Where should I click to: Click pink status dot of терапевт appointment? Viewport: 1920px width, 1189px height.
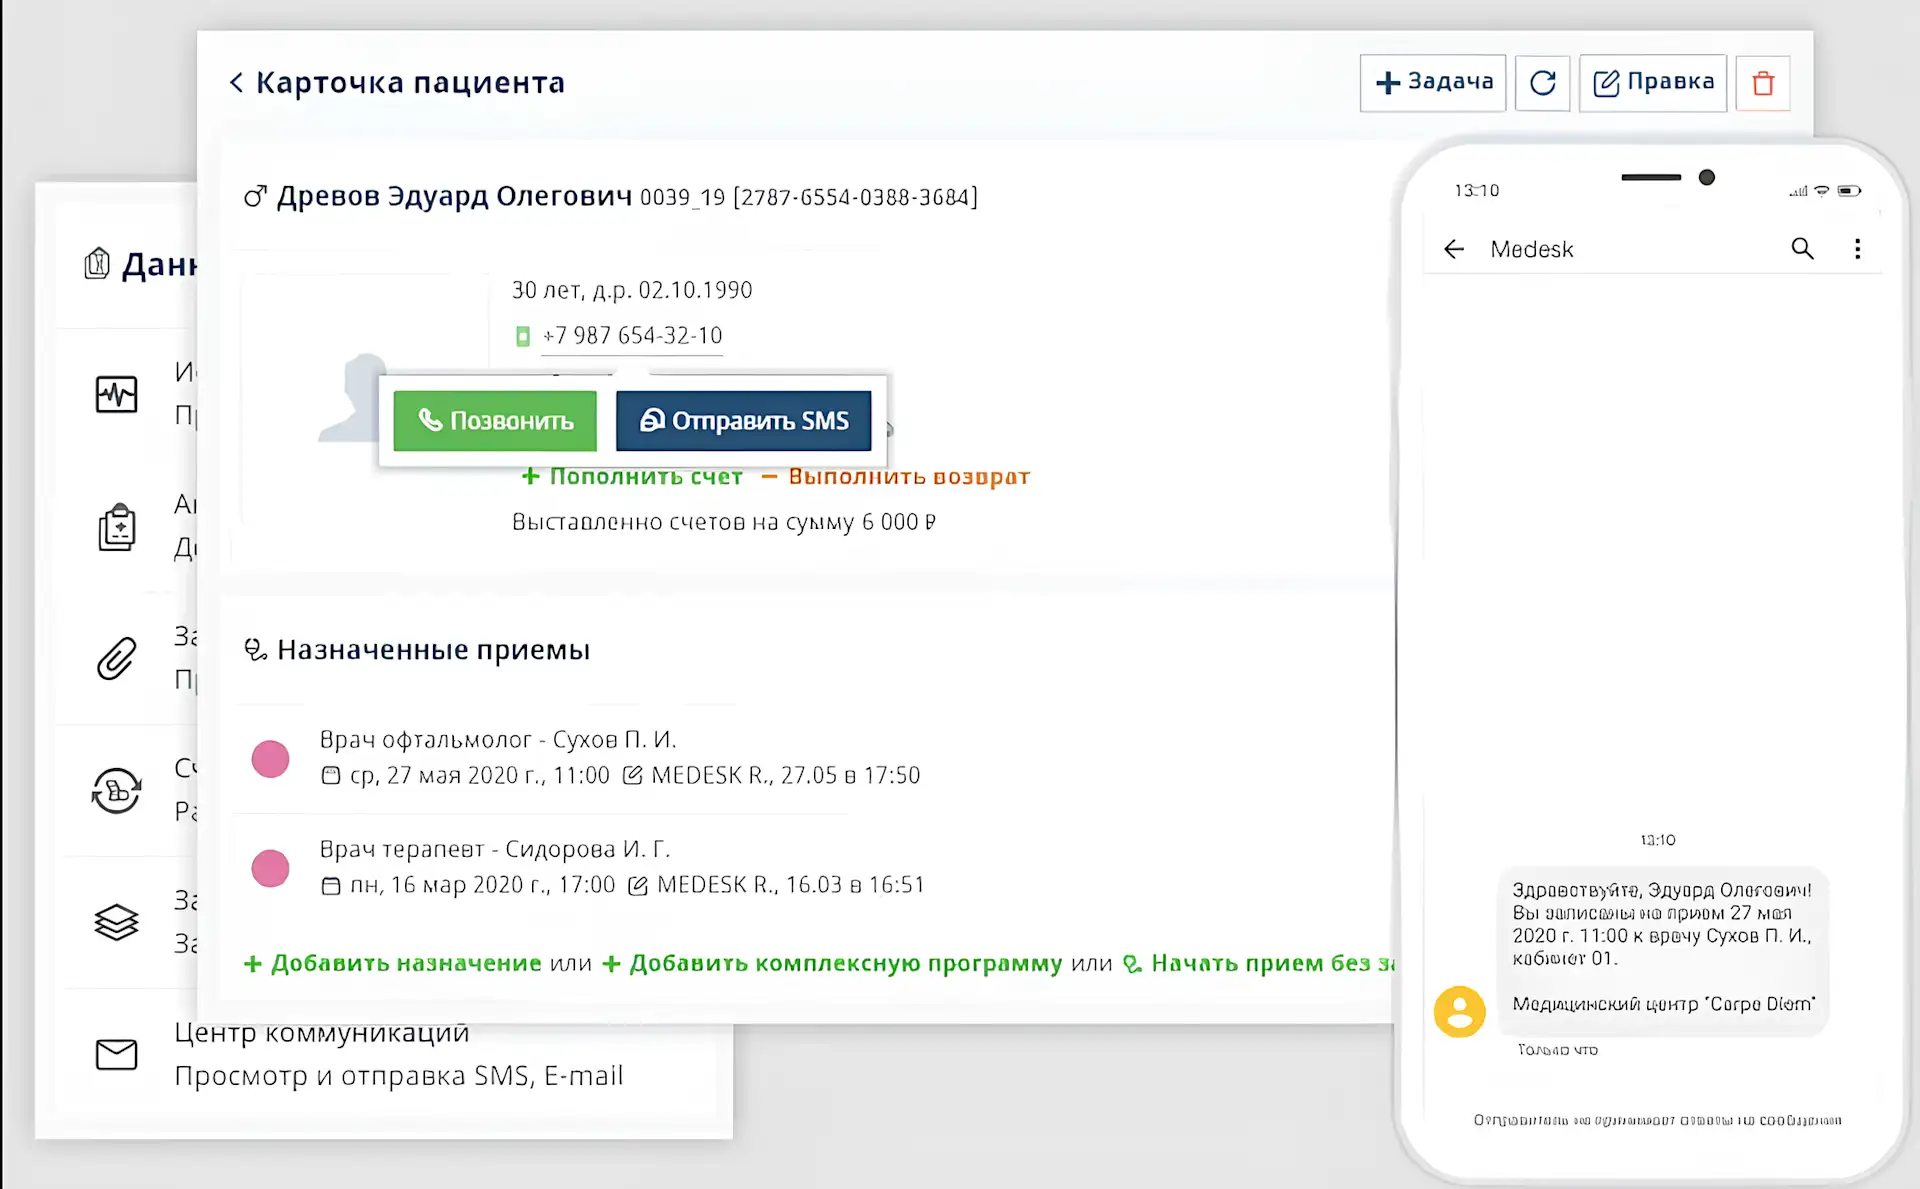(270, 868)
